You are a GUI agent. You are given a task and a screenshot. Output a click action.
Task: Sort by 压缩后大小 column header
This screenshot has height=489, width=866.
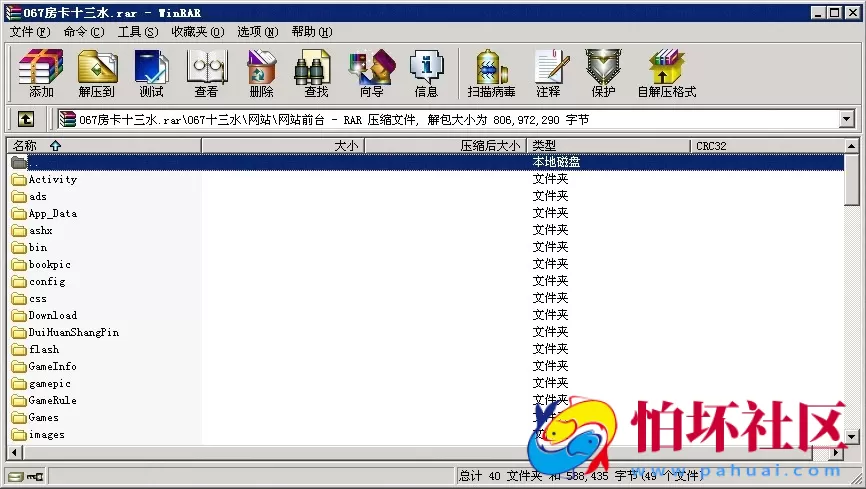tap(446, 146)
